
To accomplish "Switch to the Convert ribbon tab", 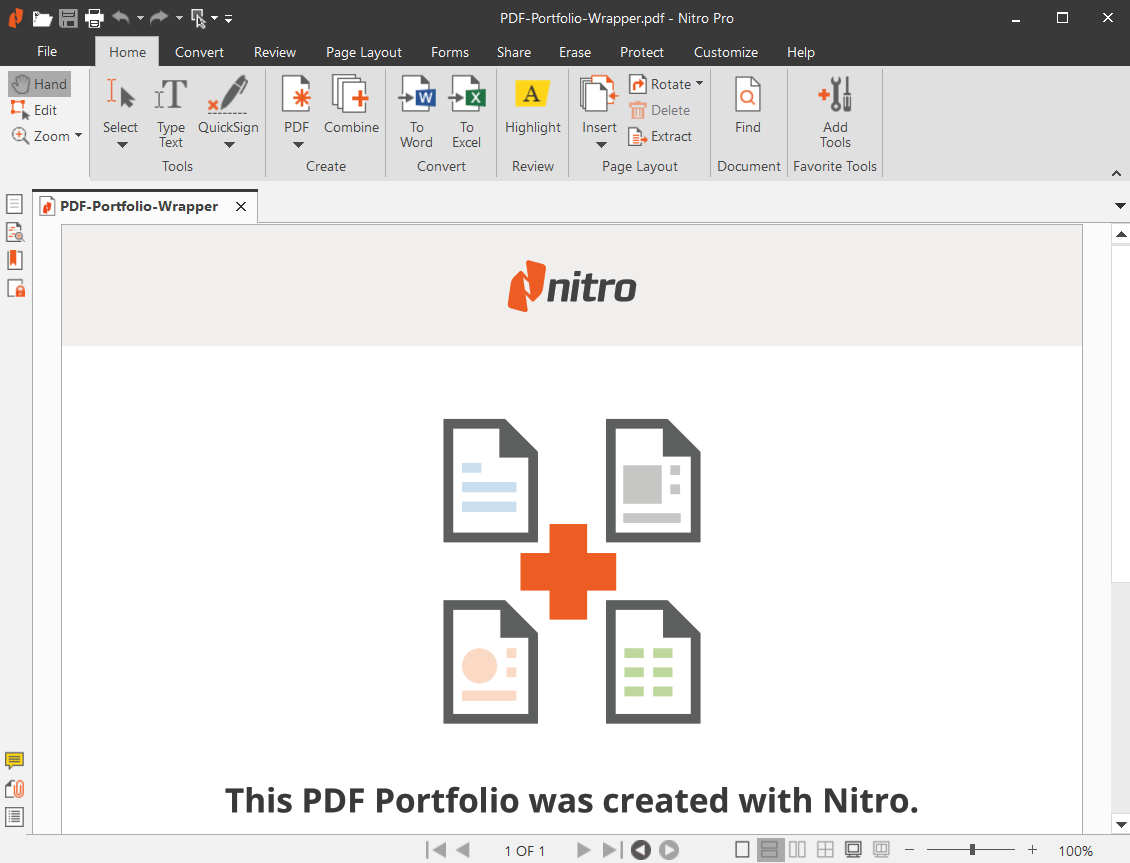I will click(x=199, y=52).
